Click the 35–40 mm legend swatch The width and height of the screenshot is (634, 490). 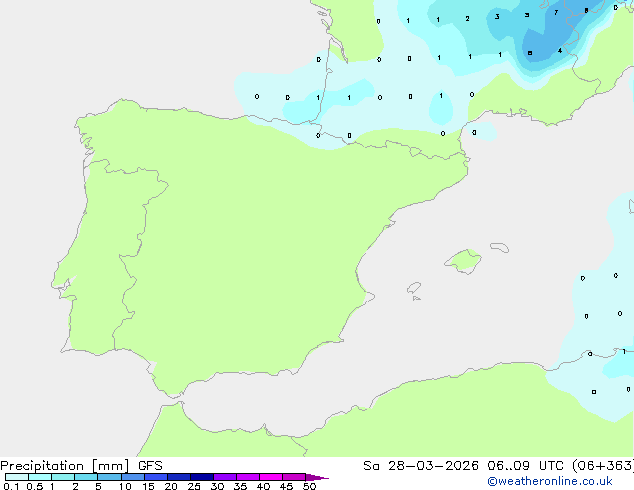click(x=248, y=477)
